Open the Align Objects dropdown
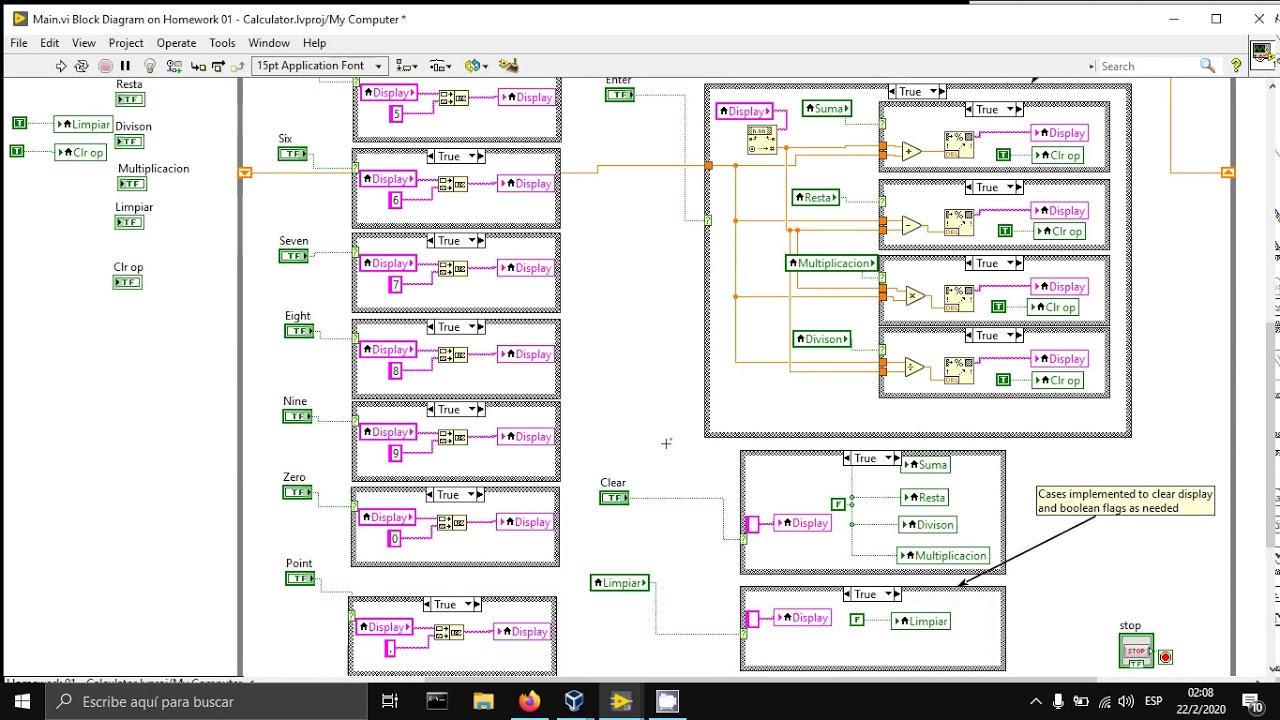 [407, 66]
